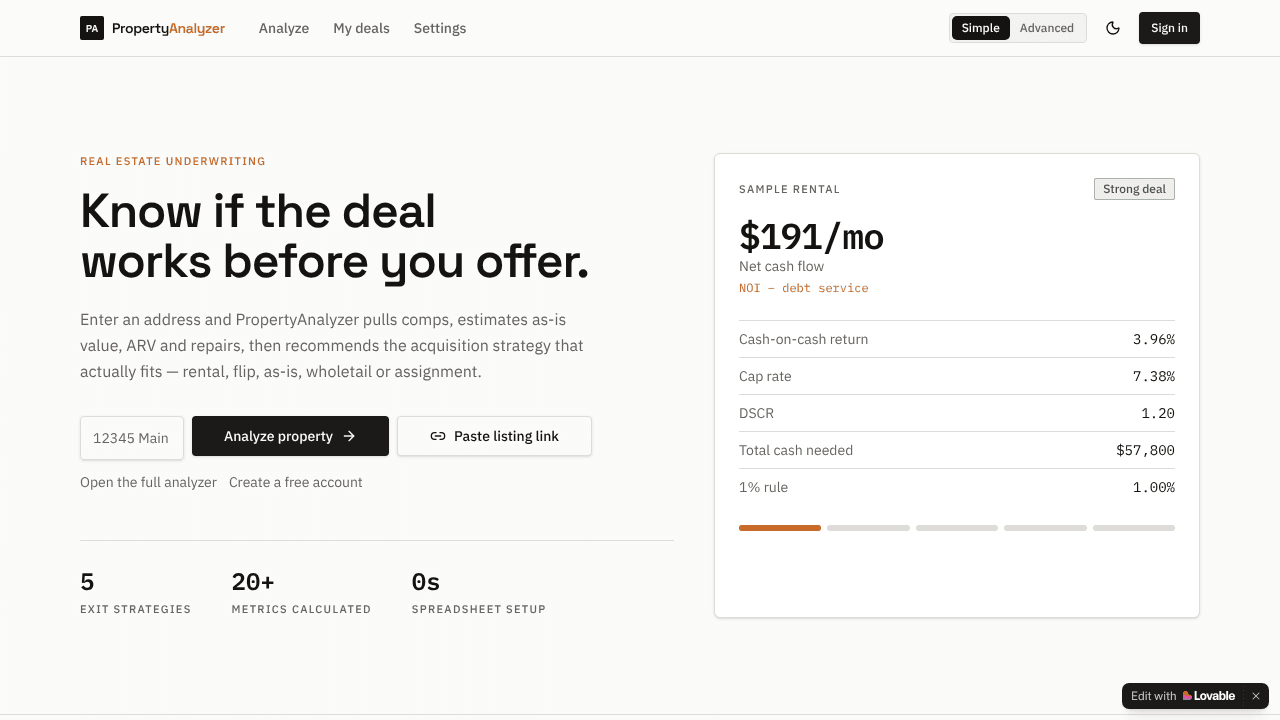Go to Settings in the navbar

(440, 28)
